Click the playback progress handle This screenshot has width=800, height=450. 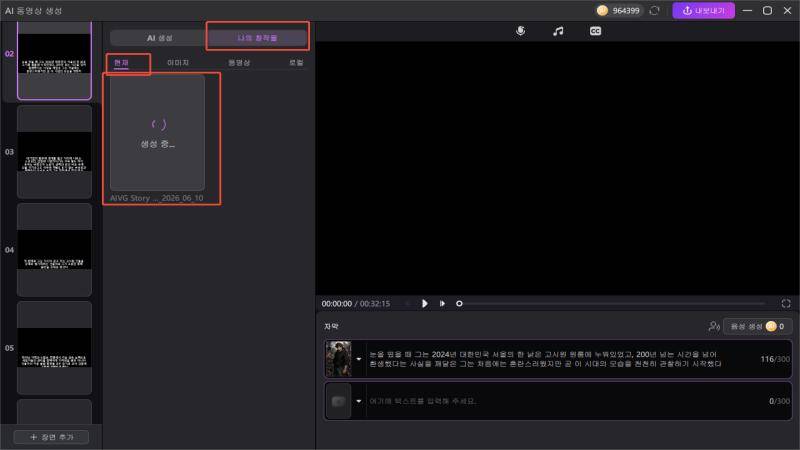(x=459, y=304)
